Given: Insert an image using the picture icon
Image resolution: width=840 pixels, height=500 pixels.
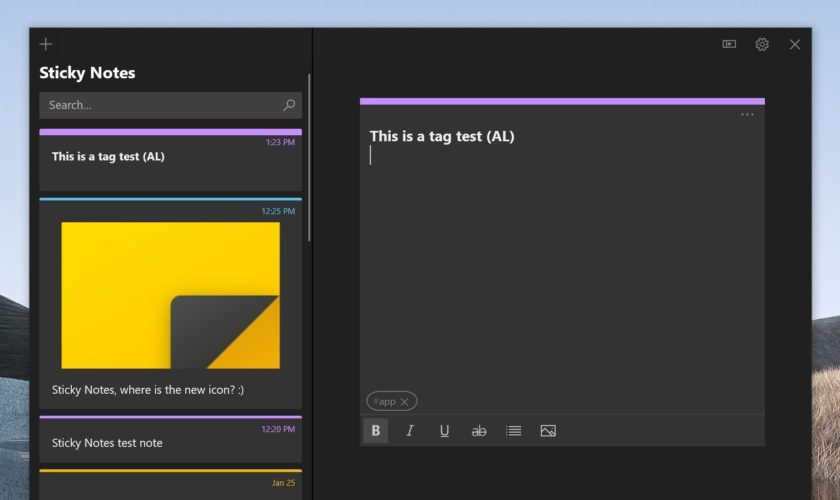Looking at the screenshot, I should click(x=548, y=431).
